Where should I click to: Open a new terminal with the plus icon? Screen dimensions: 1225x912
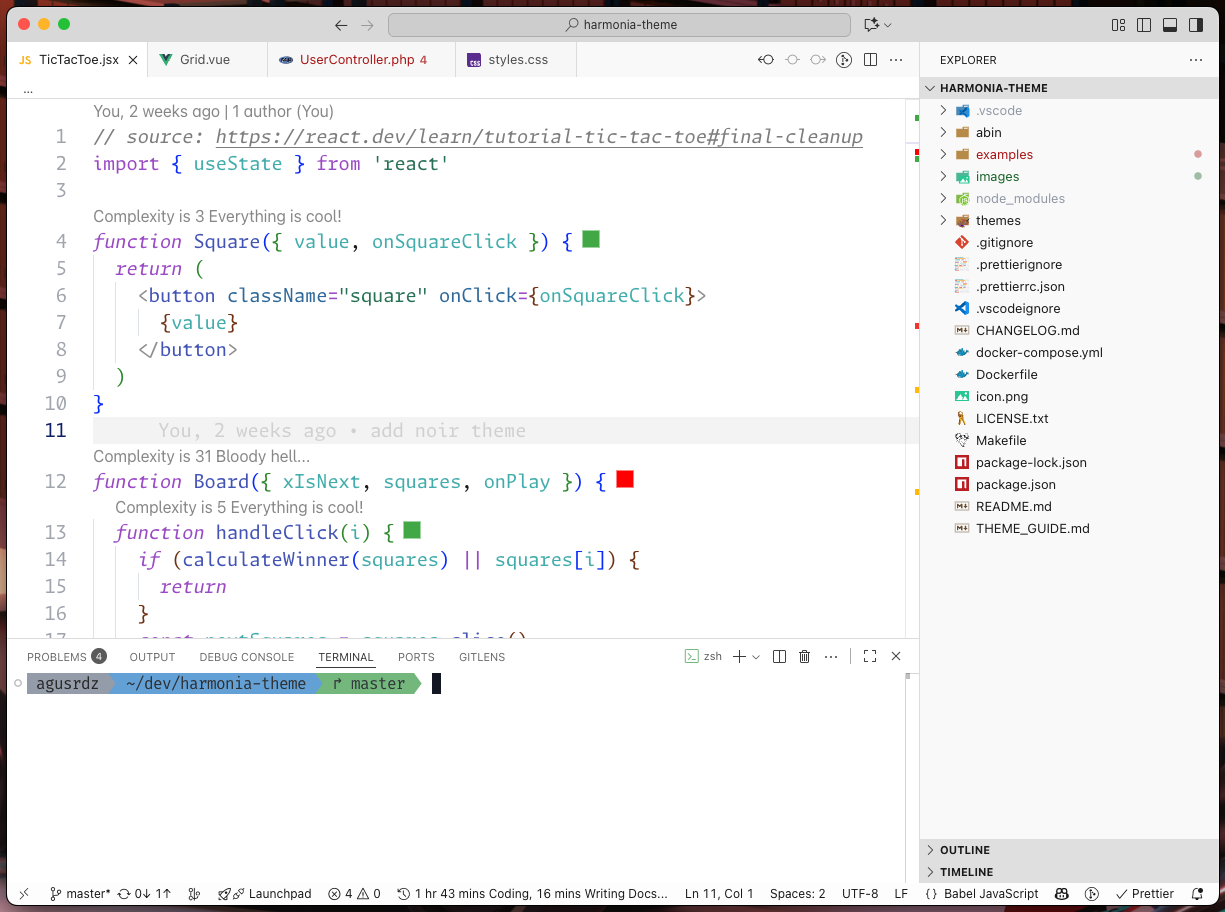(x=737, y=656)
